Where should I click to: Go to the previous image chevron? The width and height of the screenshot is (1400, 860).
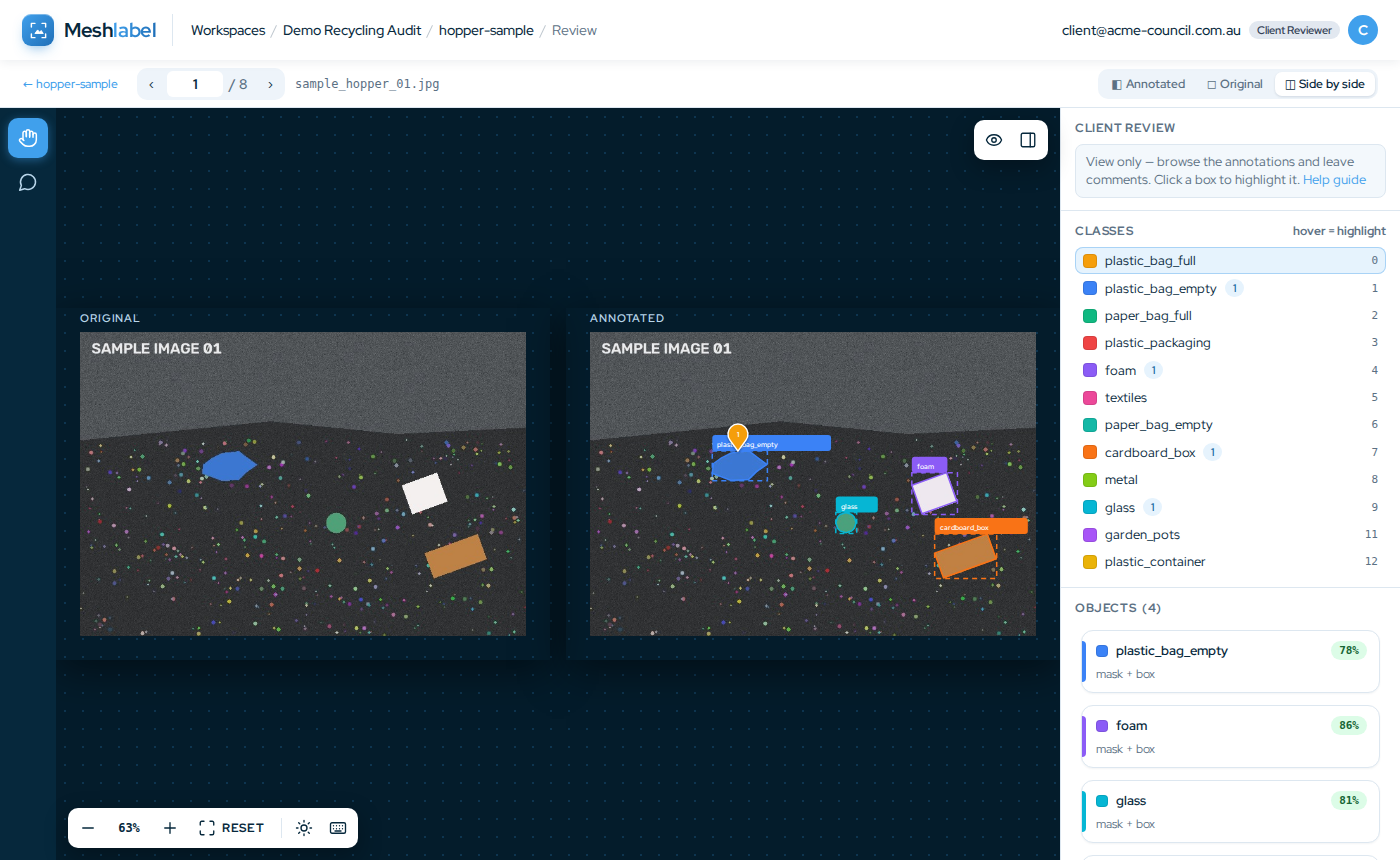(x=151, y=84)
